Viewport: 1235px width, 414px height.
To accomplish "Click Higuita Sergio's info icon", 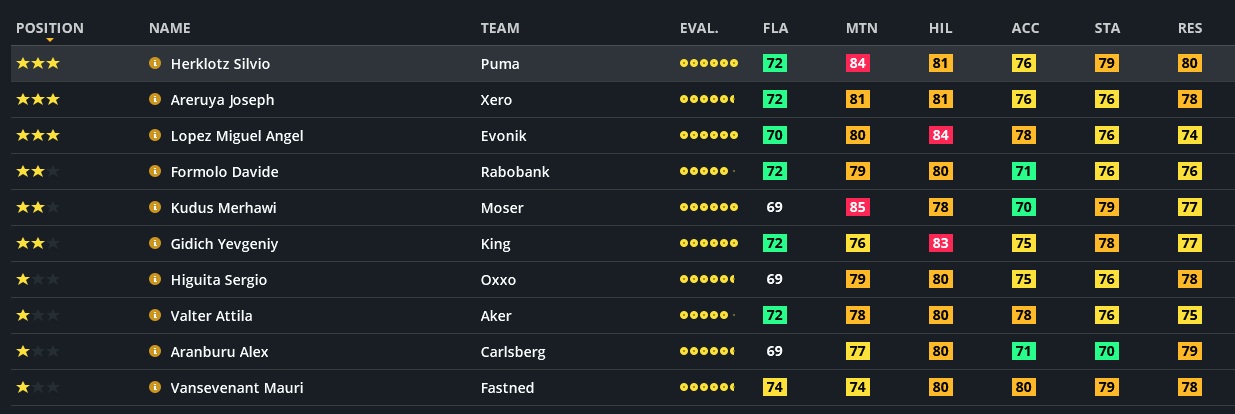I will pos(155,280).
